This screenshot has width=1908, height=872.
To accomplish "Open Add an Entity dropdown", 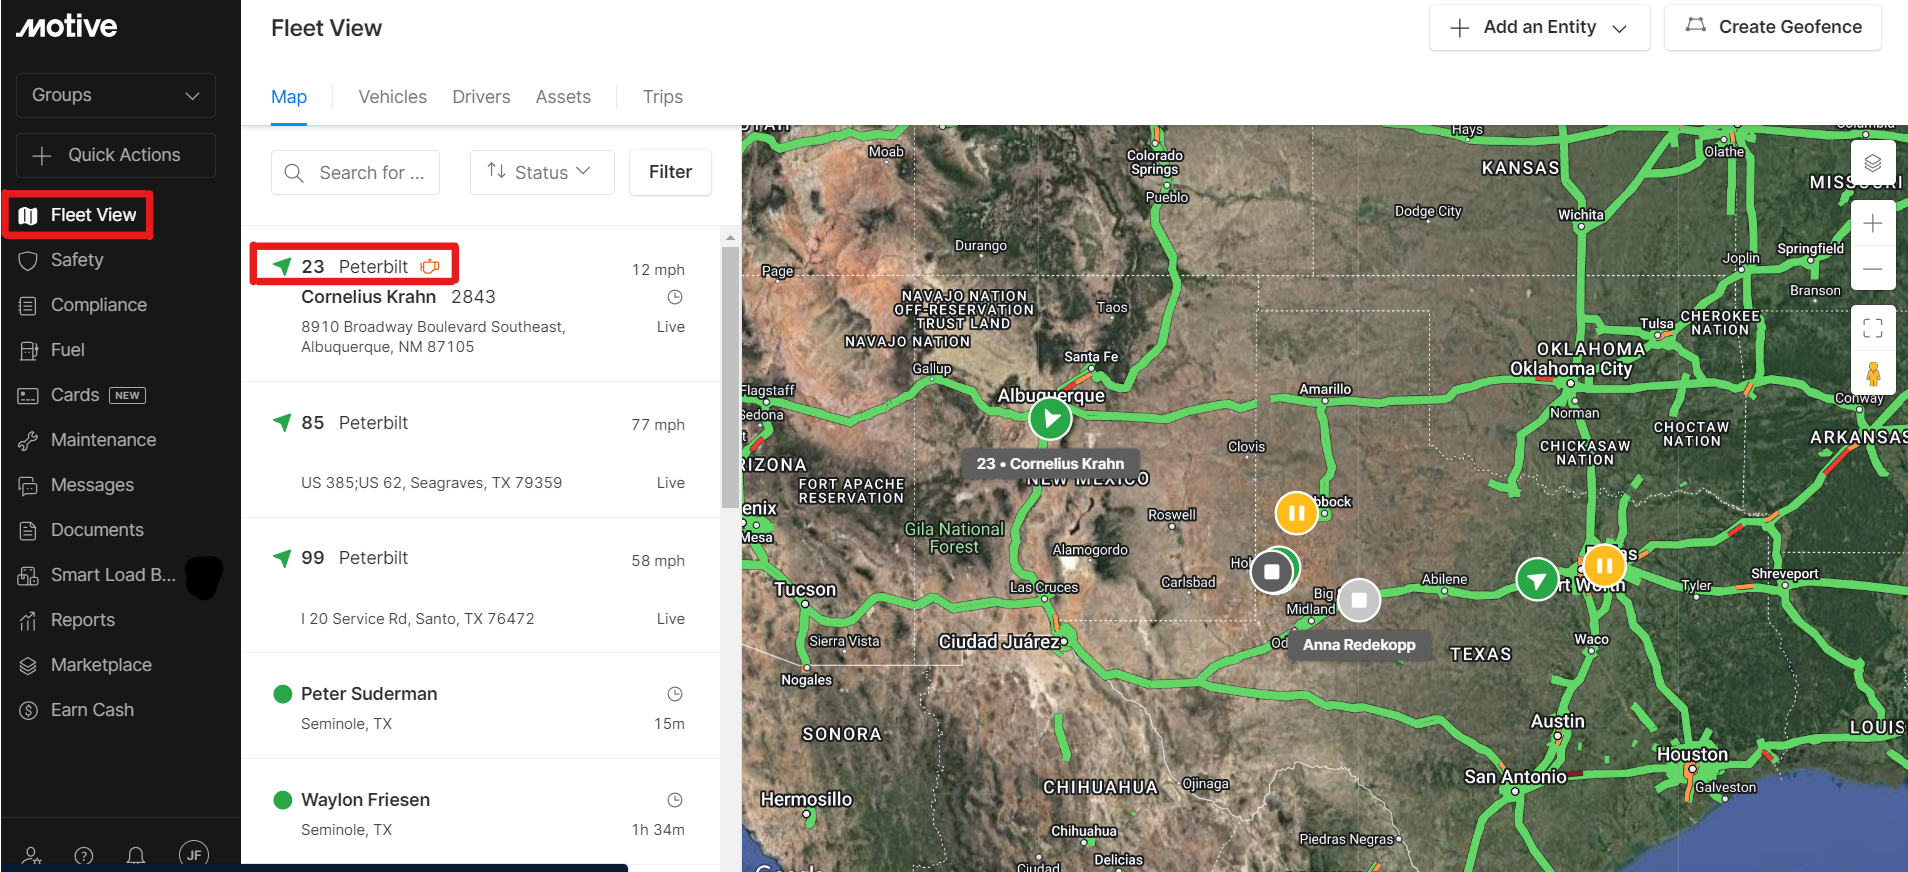I will [x=1539, y=28].
